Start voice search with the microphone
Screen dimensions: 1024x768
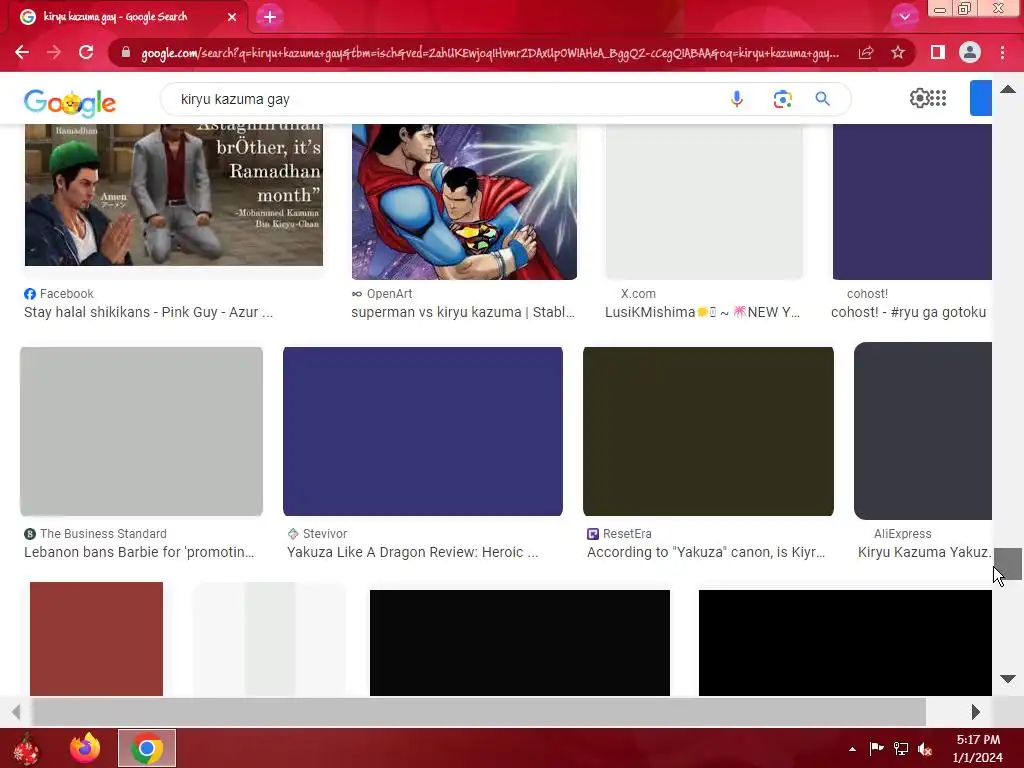tap(737, 99)
